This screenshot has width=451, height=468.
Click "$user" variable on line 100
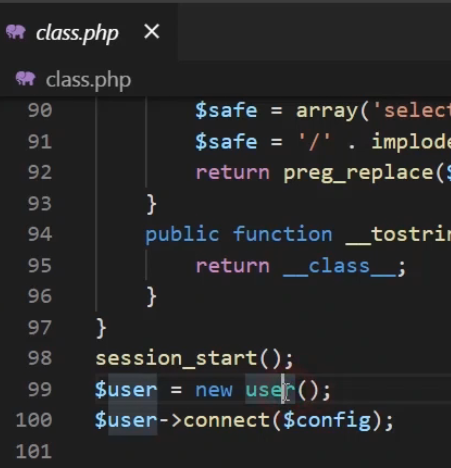point(126,420)
